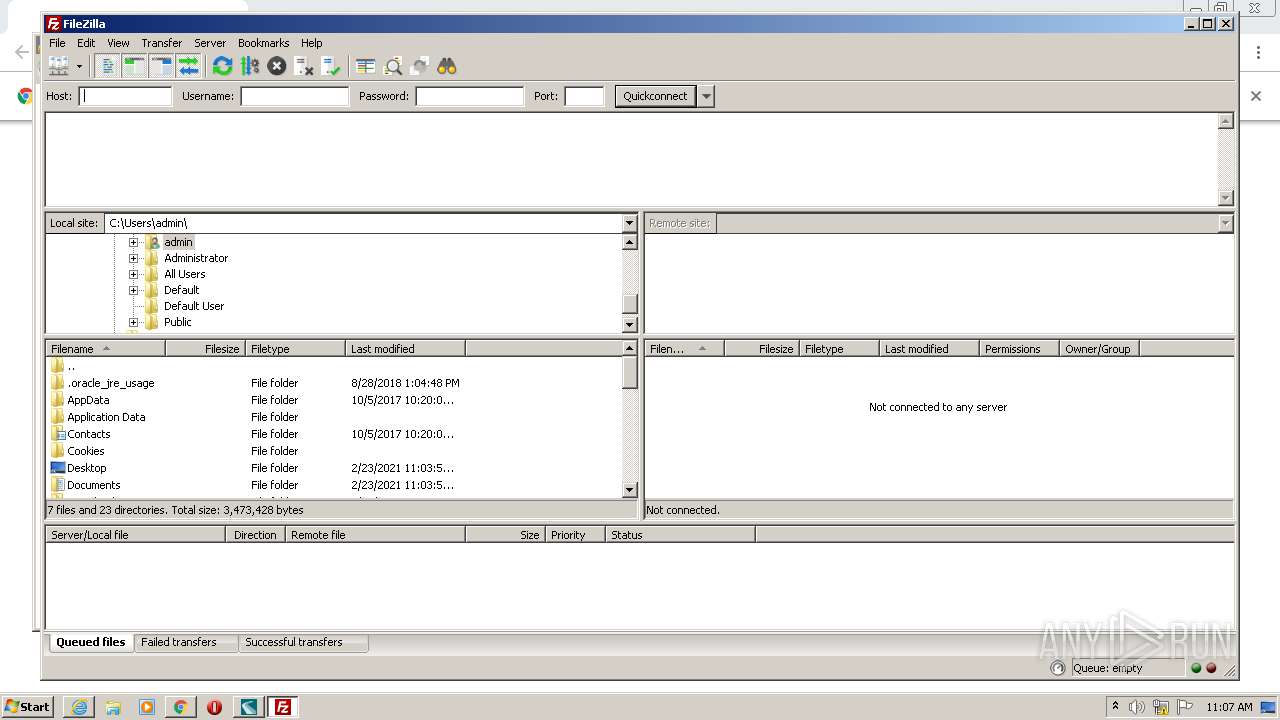Open the Transfer menu

[x=161, y=43]
